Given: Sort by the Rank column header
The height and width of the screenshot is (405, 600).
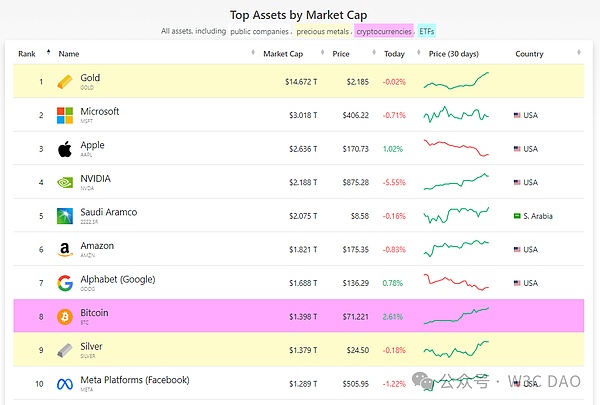Looking at the screenshot, I should click(x=27, y=53).
